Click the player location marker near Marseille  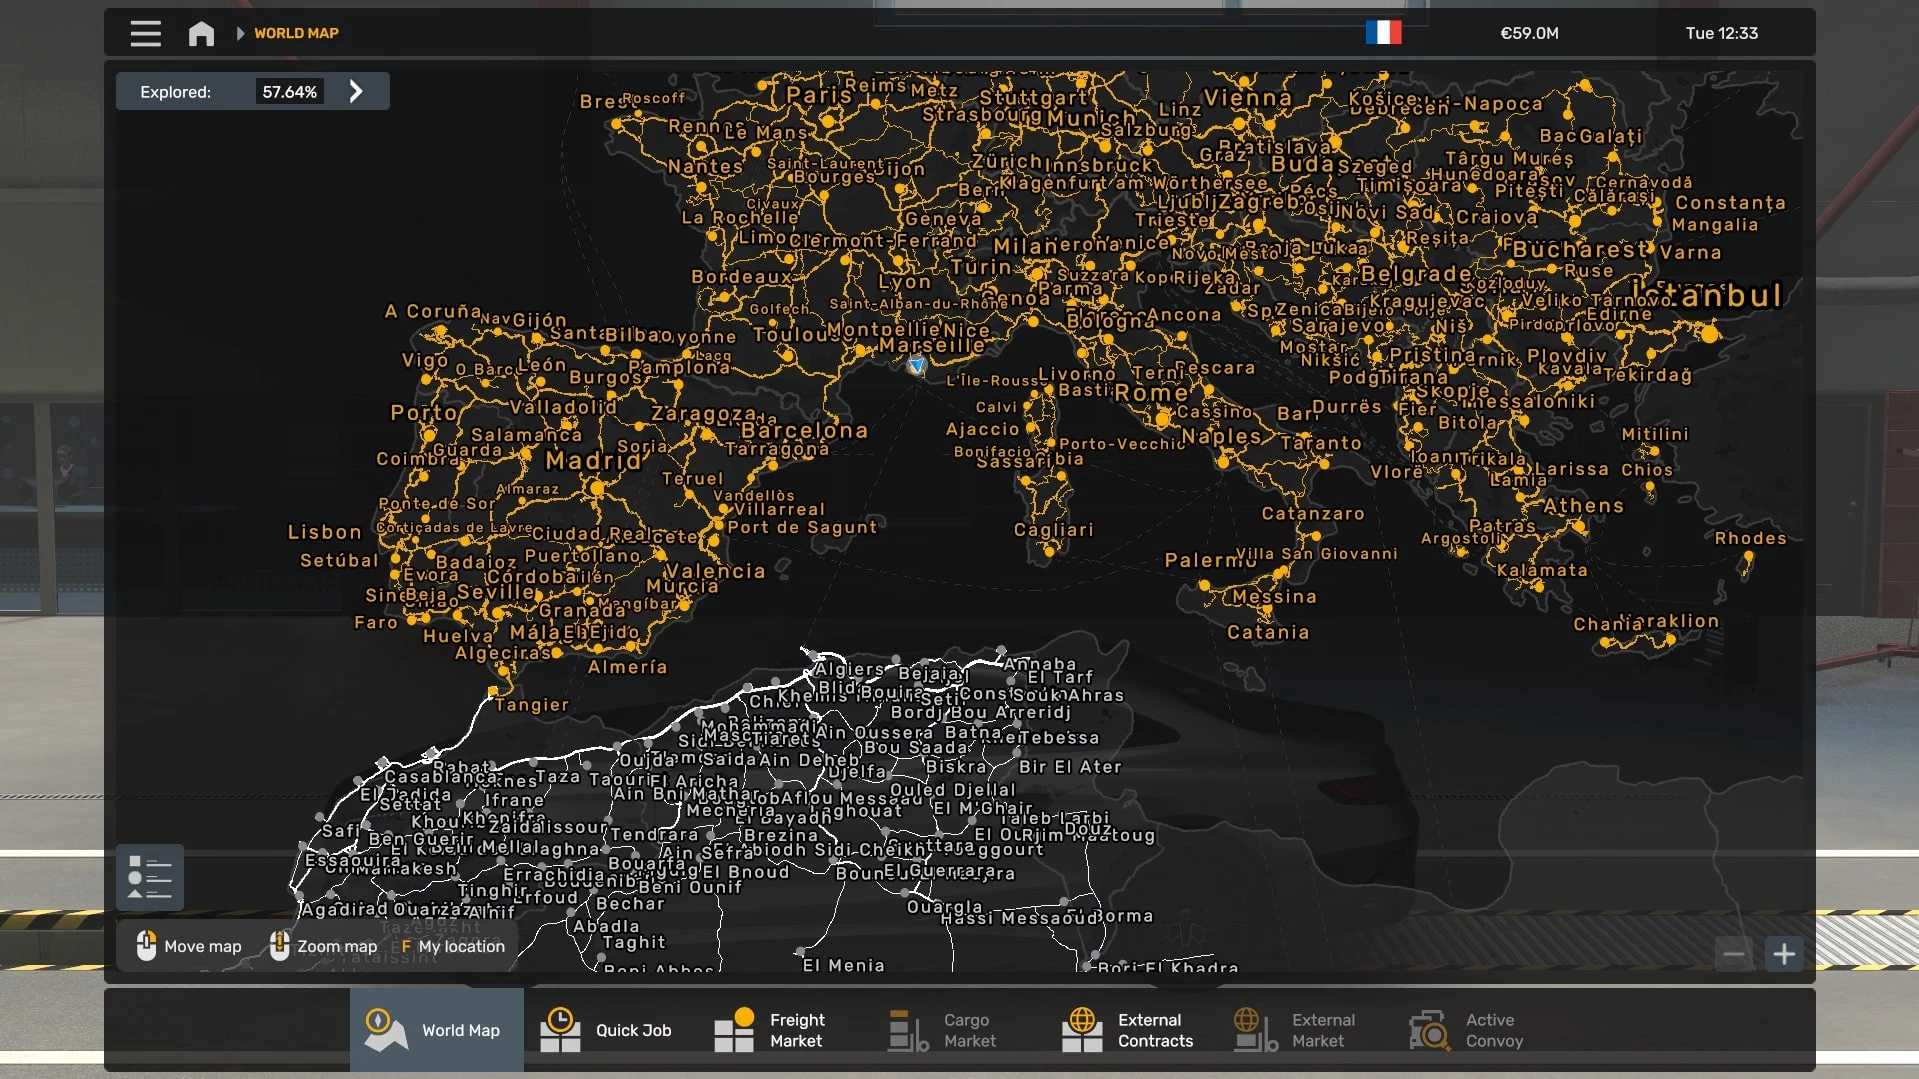click(916, 366)
